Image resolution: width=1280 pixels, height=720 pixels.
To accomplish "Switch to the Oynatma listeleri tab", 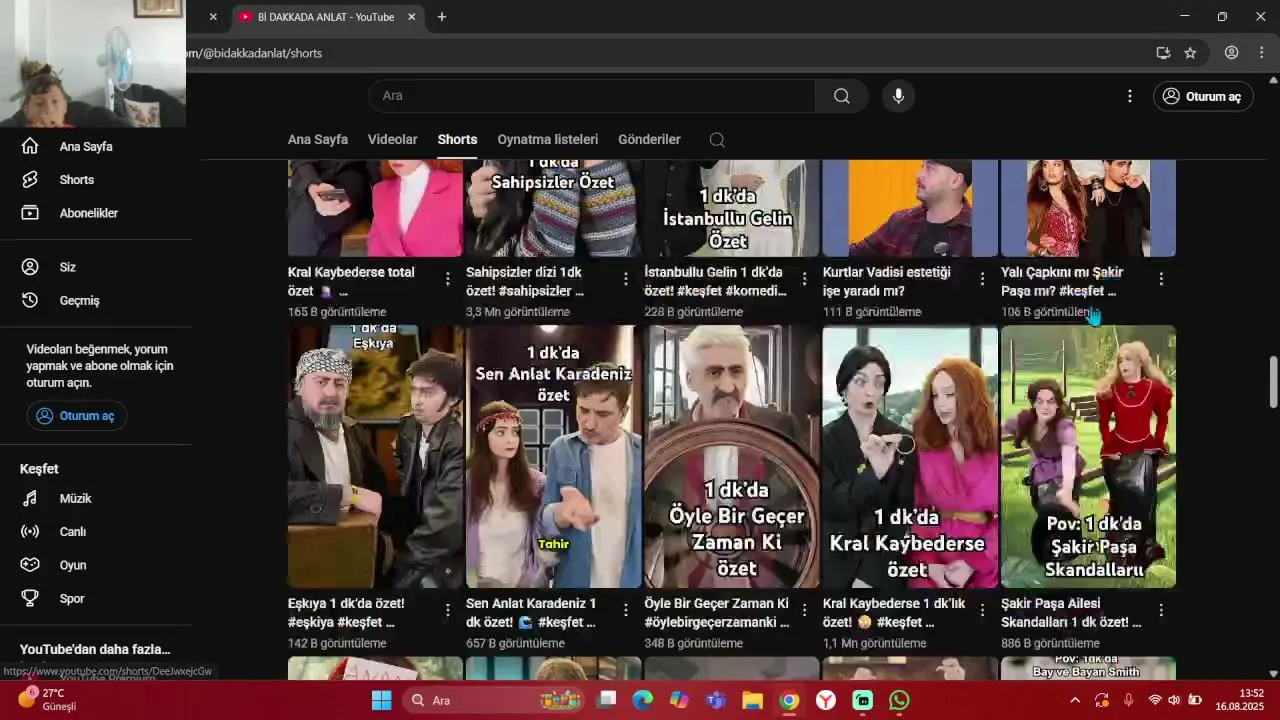I will tap(548, 140).
